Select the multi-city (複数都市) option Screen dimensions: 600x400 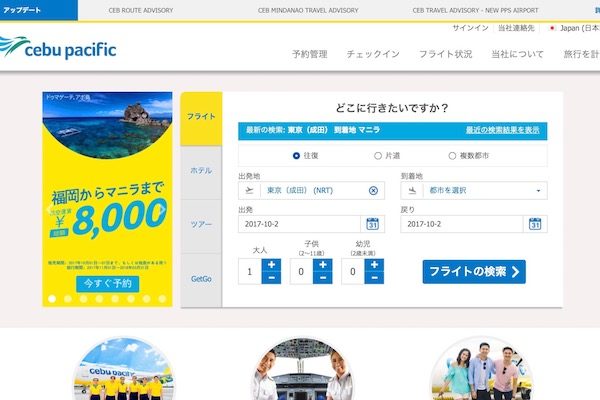pyautogui.click(x=452, y=156)
